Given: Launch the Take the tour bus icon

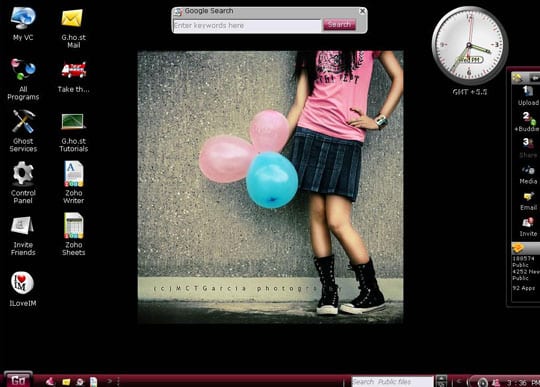Looking at the screenshot, I should coord(73,76).
